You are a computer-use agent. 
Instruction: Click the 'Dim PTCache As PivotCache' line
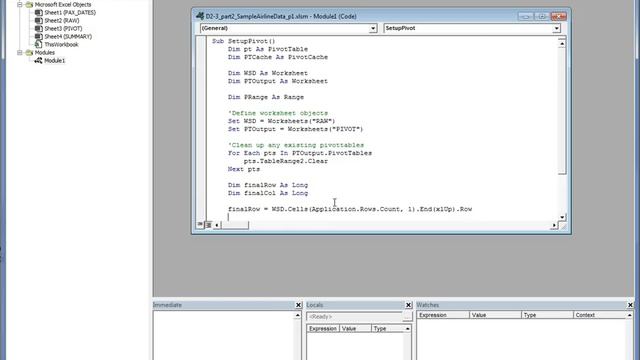pos(278,57)
